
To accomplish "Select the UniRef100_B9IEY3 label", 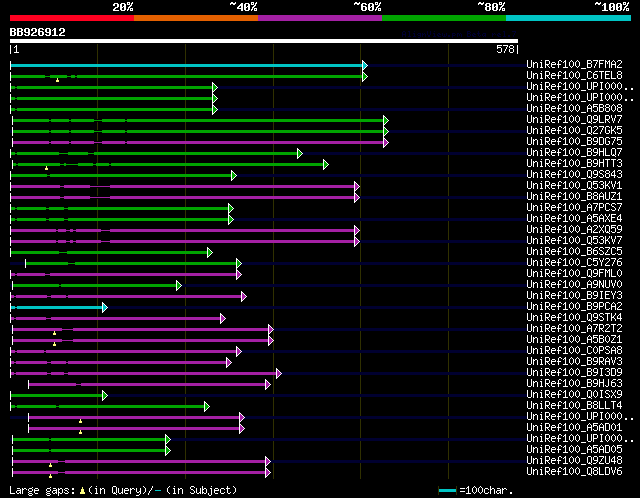I will [x=574, y=296].
